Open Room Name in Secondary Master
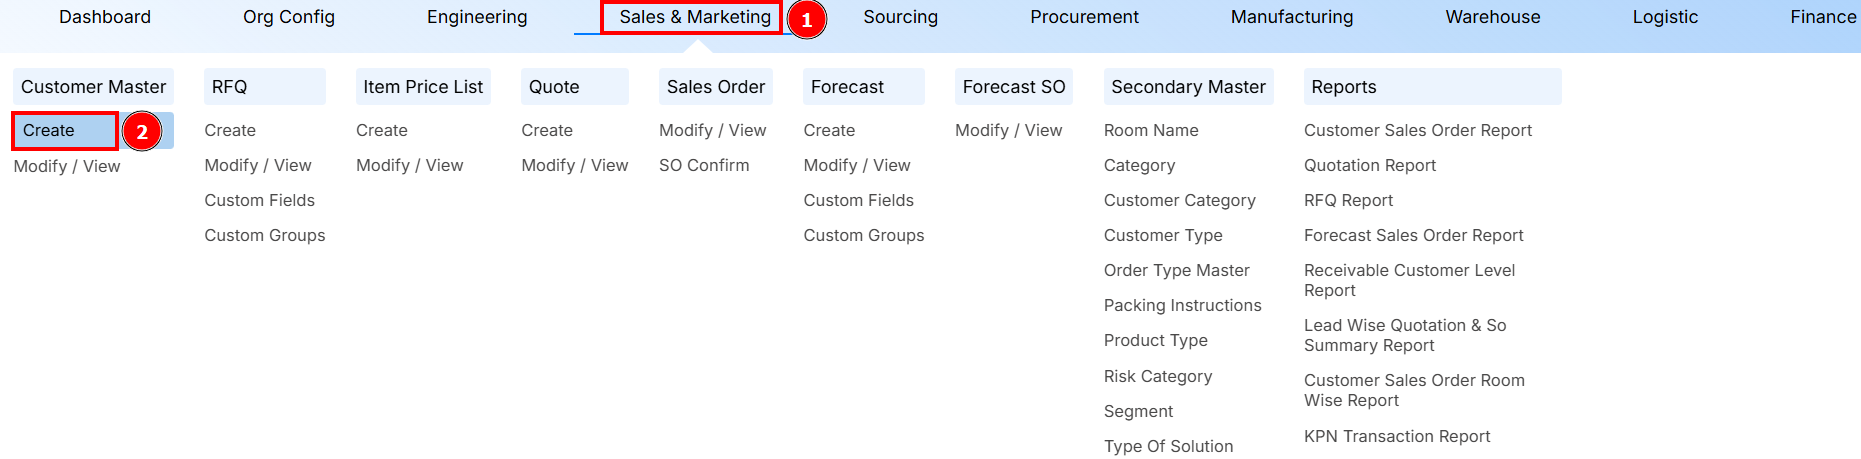The image size is (1861, 459). tap(1150, 130)
